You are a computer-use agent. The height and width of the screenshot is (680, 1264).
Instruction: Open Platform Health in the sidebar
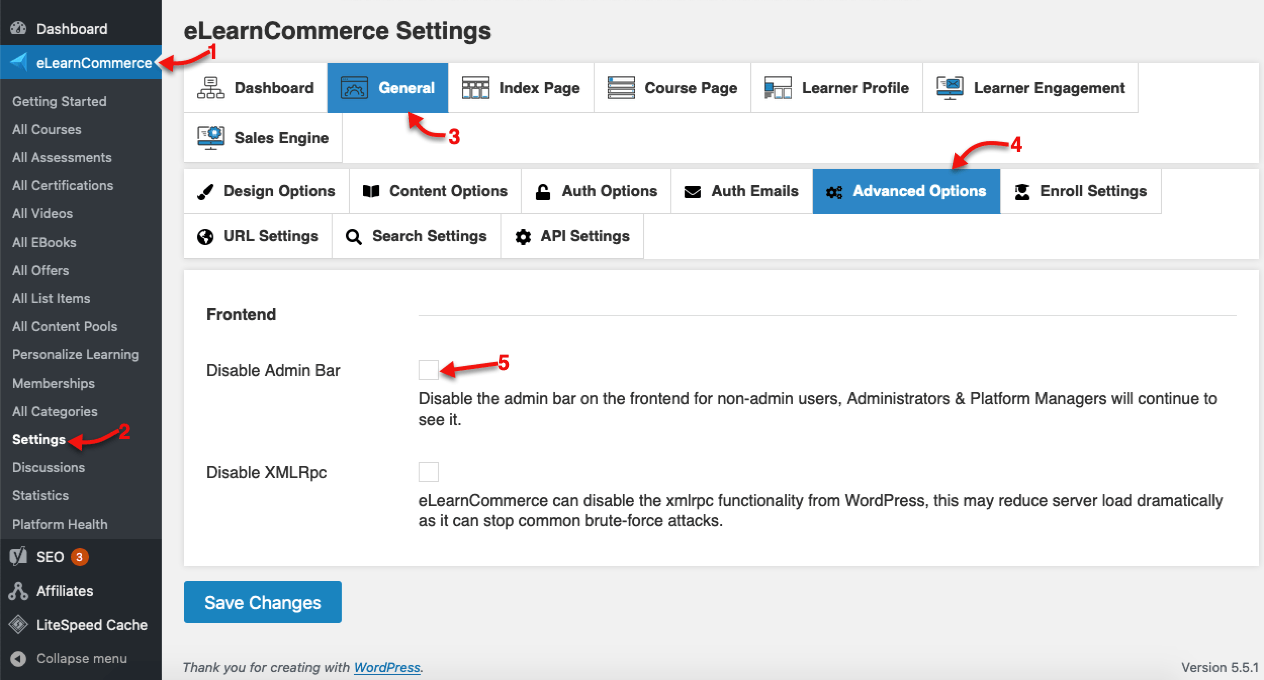click(x=60, y=524)
